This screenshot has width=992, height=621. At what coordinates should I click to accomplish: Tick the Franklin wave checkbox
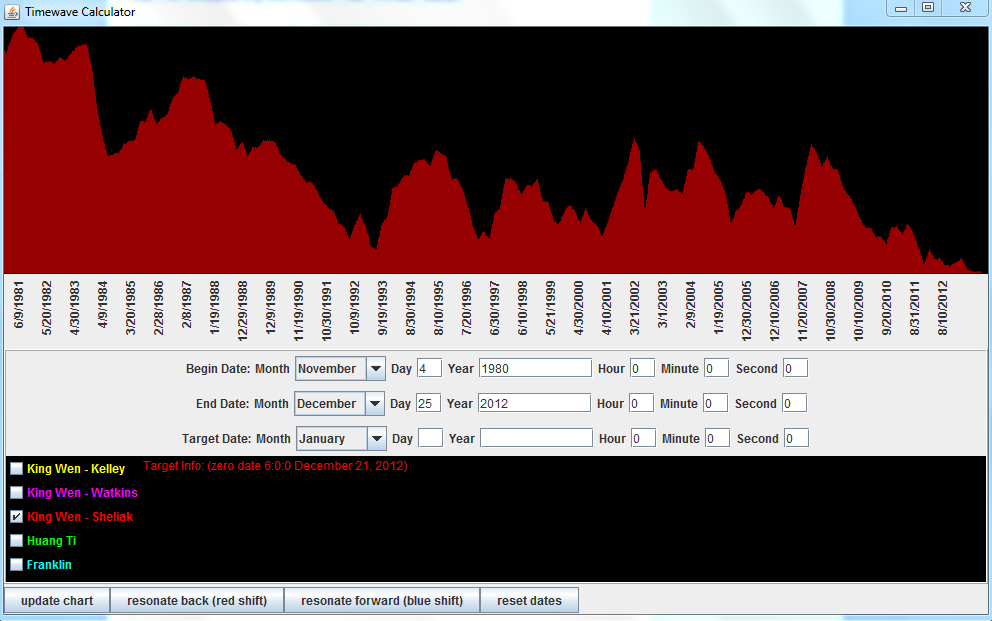tap(17, 565)
